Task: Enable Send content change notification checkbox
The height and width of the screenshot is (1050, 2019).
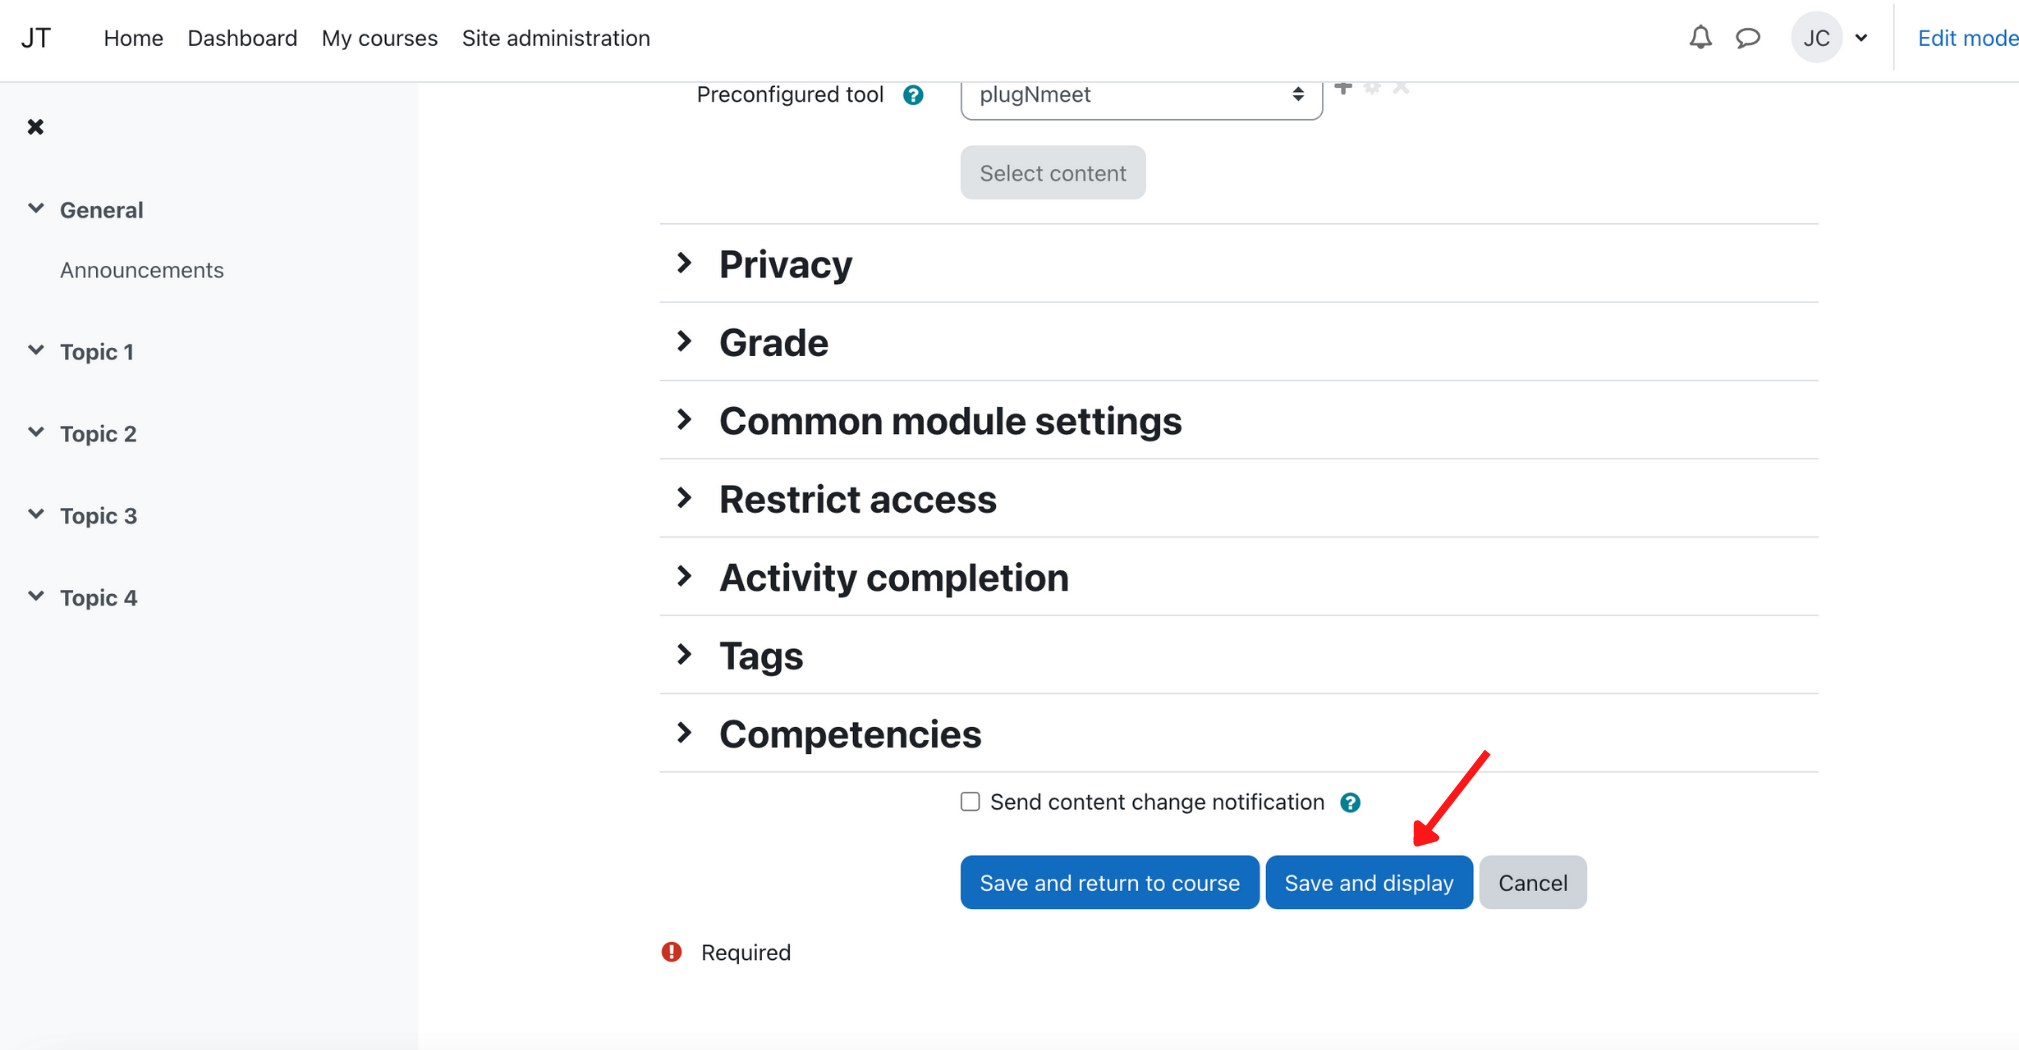Action: click(x=970, y=802)
